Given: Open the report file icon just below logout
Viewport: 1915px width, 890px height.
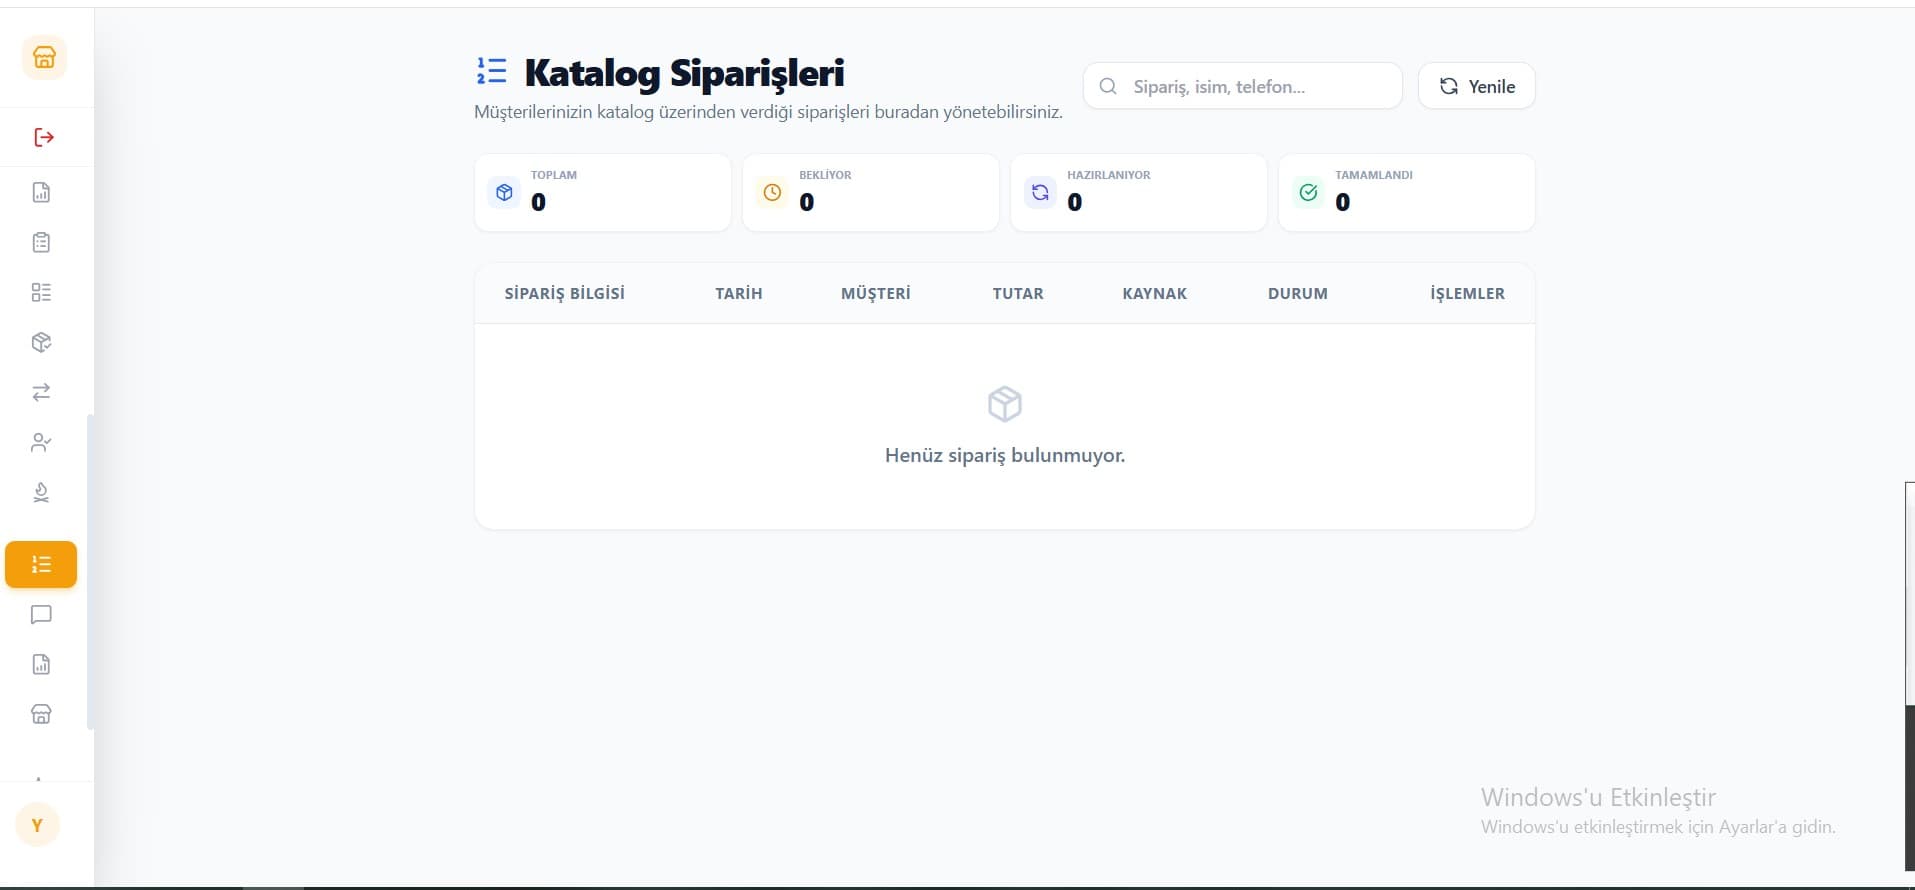Looking at the screenshot, I should point(41,192).
